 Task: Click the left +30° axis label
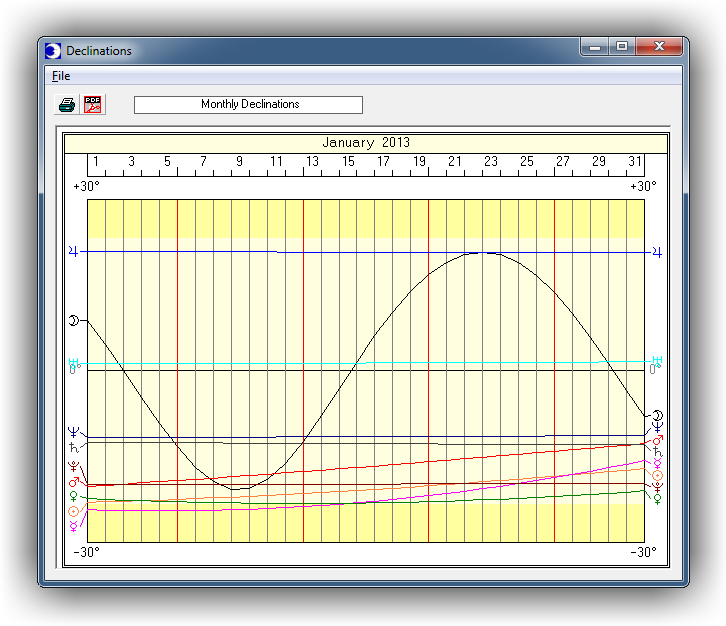[x=87, y=186]
